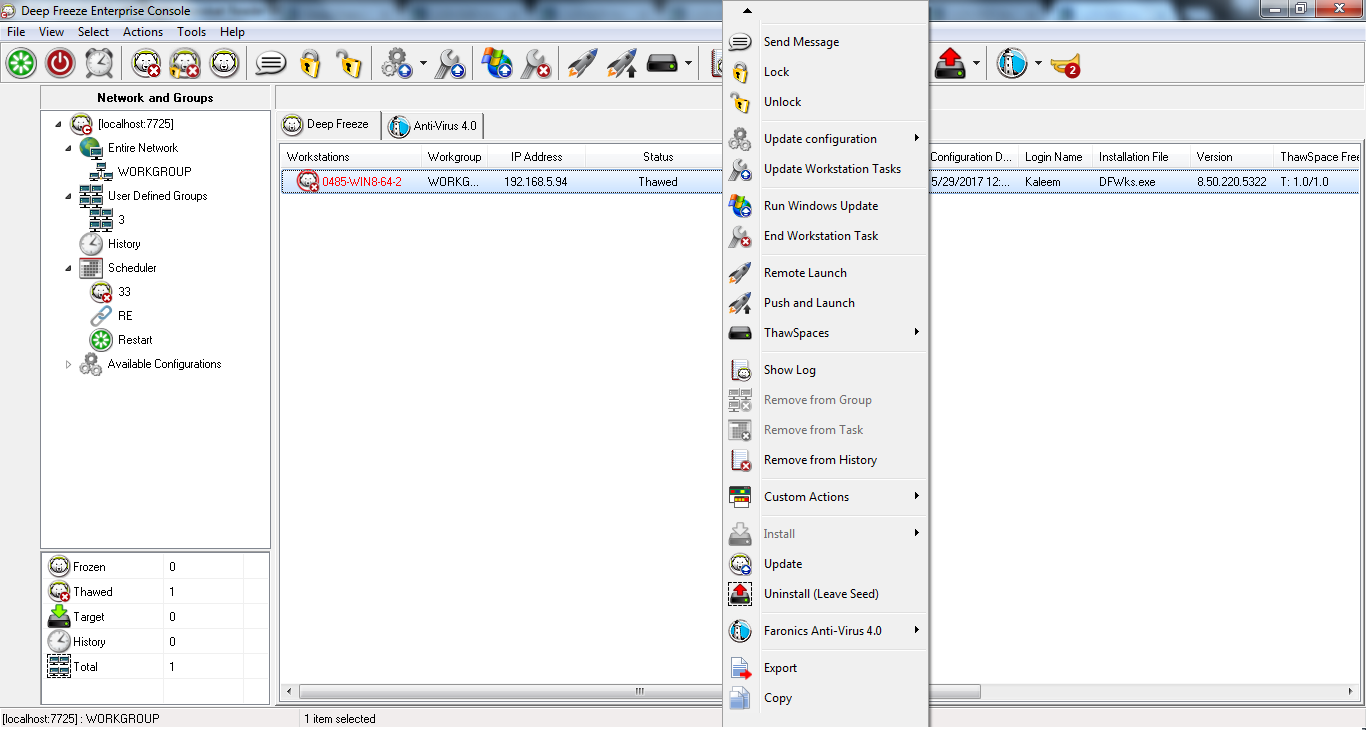
Task: Sort by the Workstations column header
Action: coord(351,157)
